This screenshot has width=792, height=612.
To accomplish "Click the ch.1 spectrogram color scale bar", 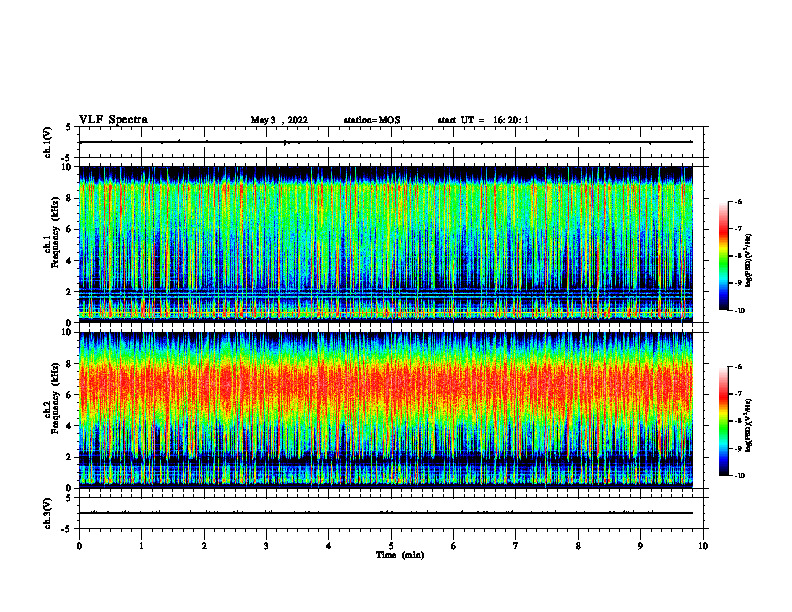I will click(723, 256).
